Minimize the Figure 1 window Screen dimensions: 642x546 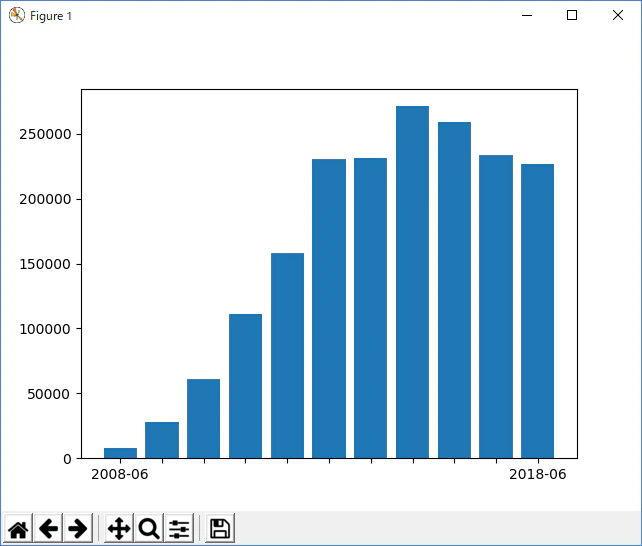pyautogui.click(x=527, y=16)
